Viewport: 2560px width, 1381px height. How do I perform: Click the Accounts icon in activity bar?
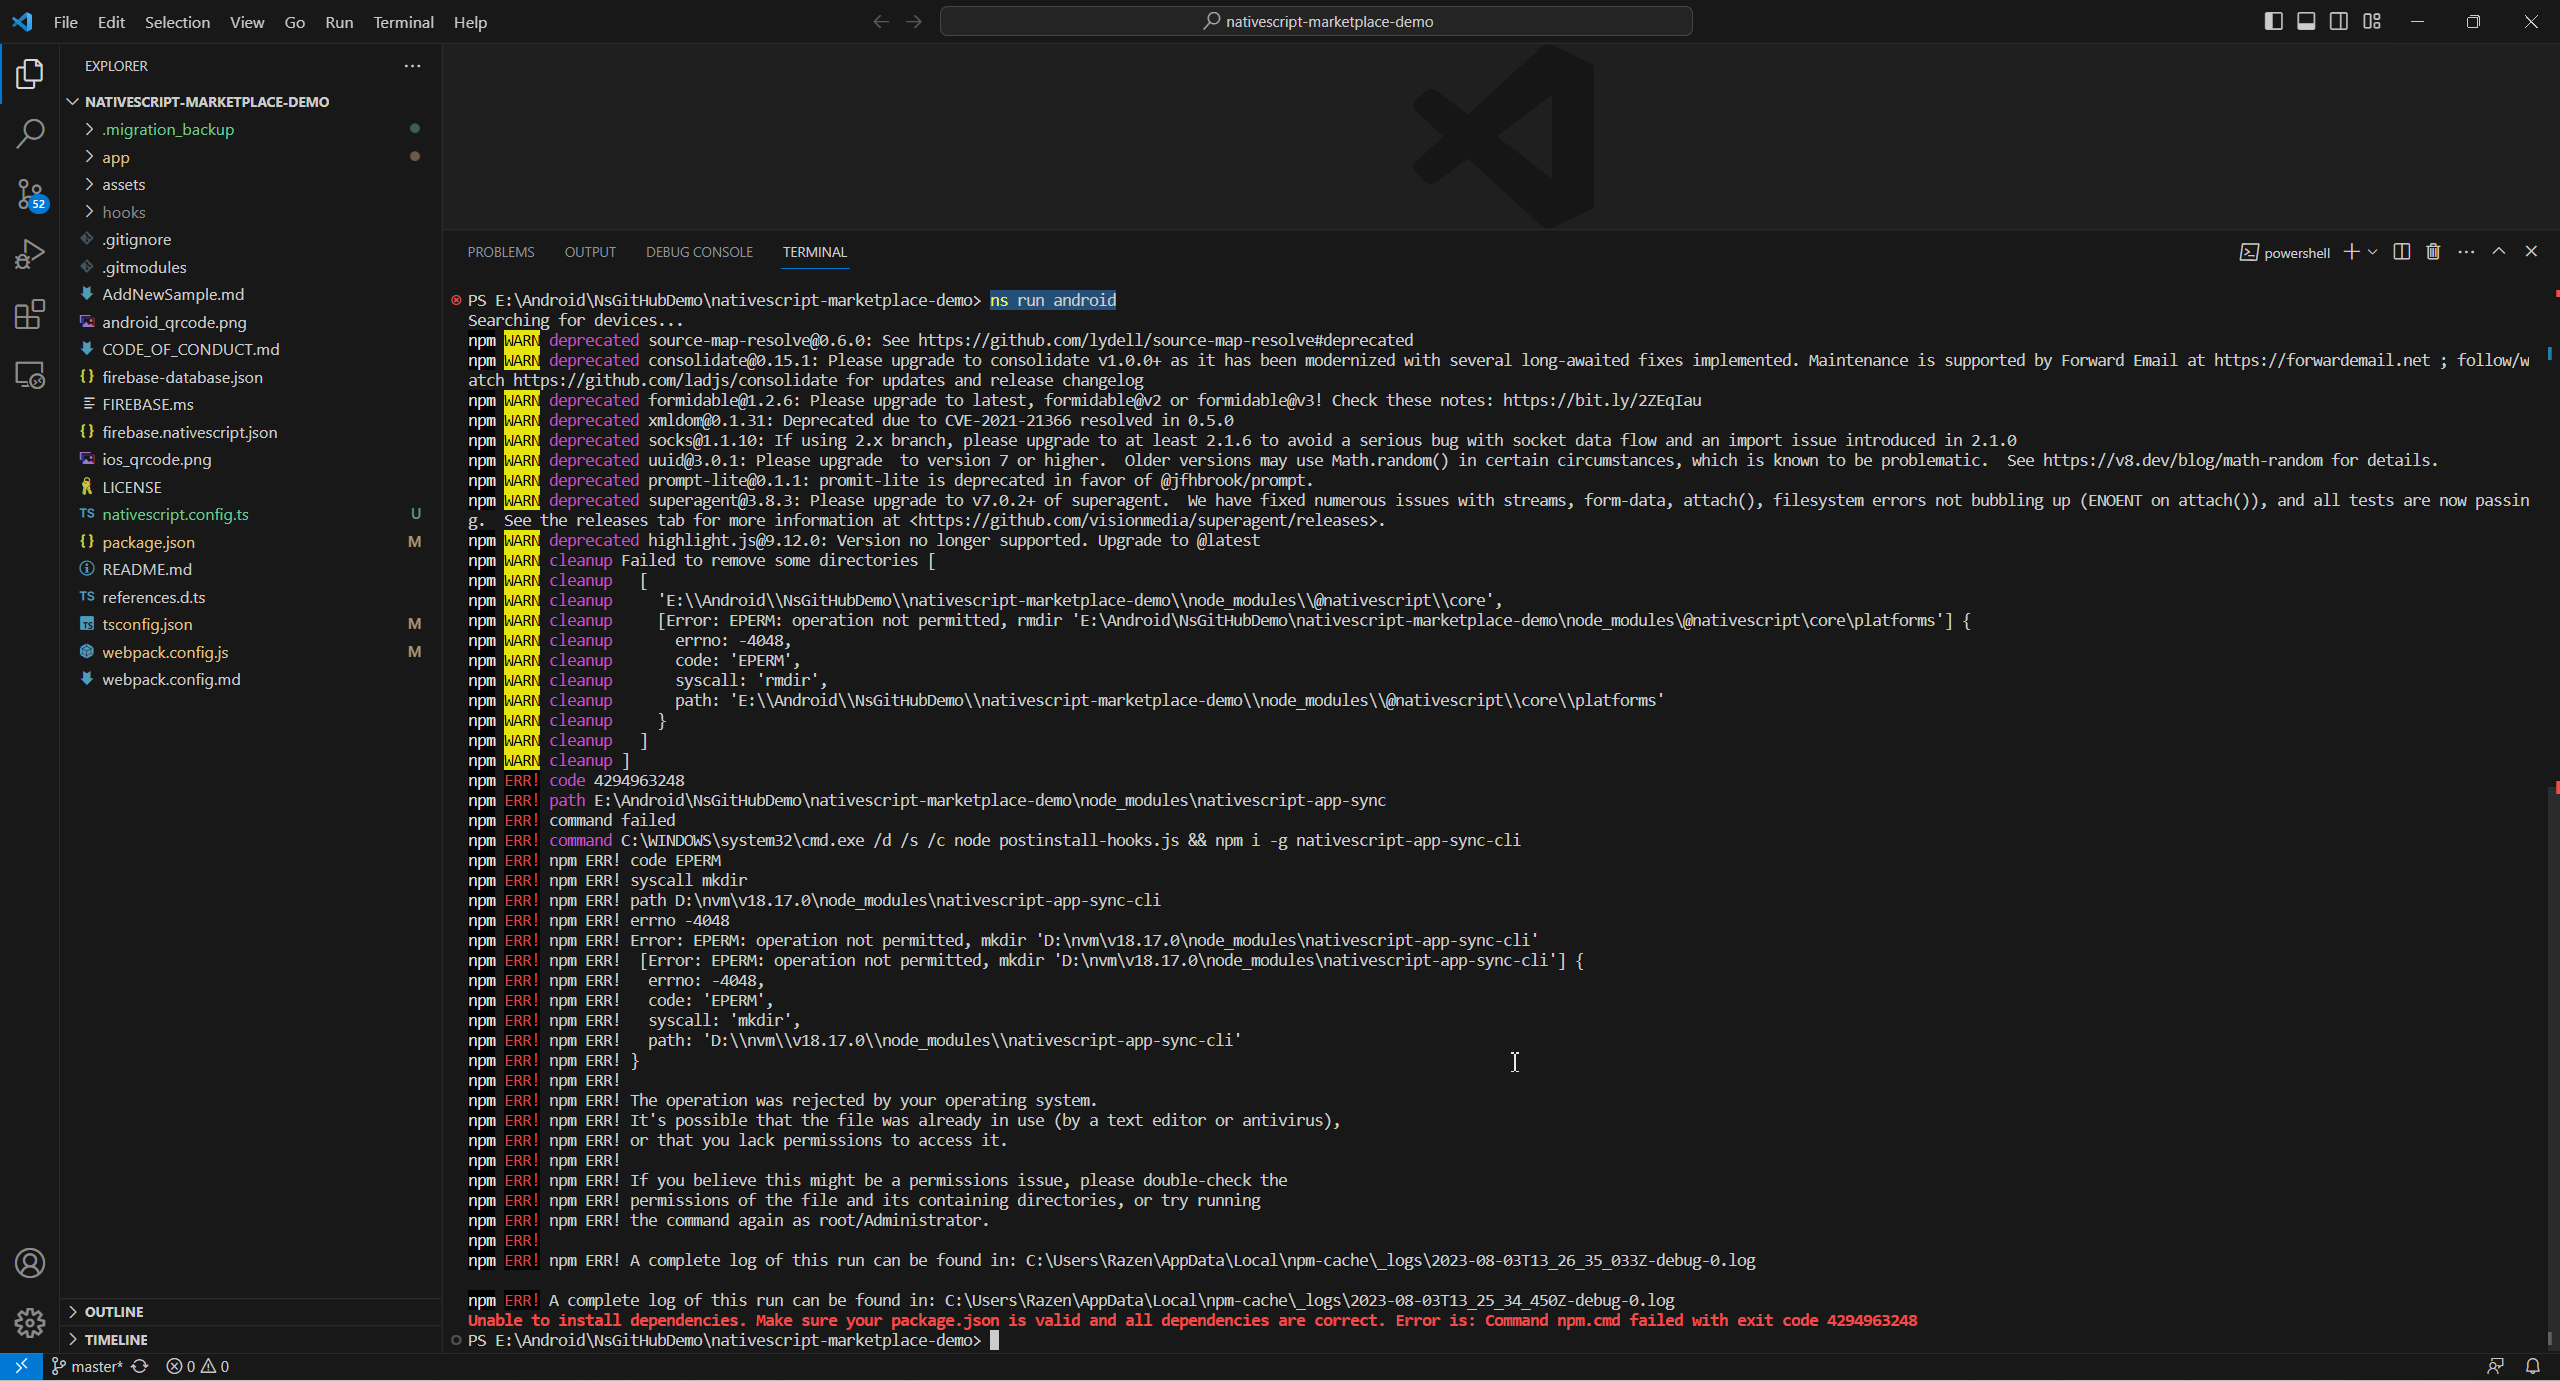pyautogui.click(x=30, y=1263)
